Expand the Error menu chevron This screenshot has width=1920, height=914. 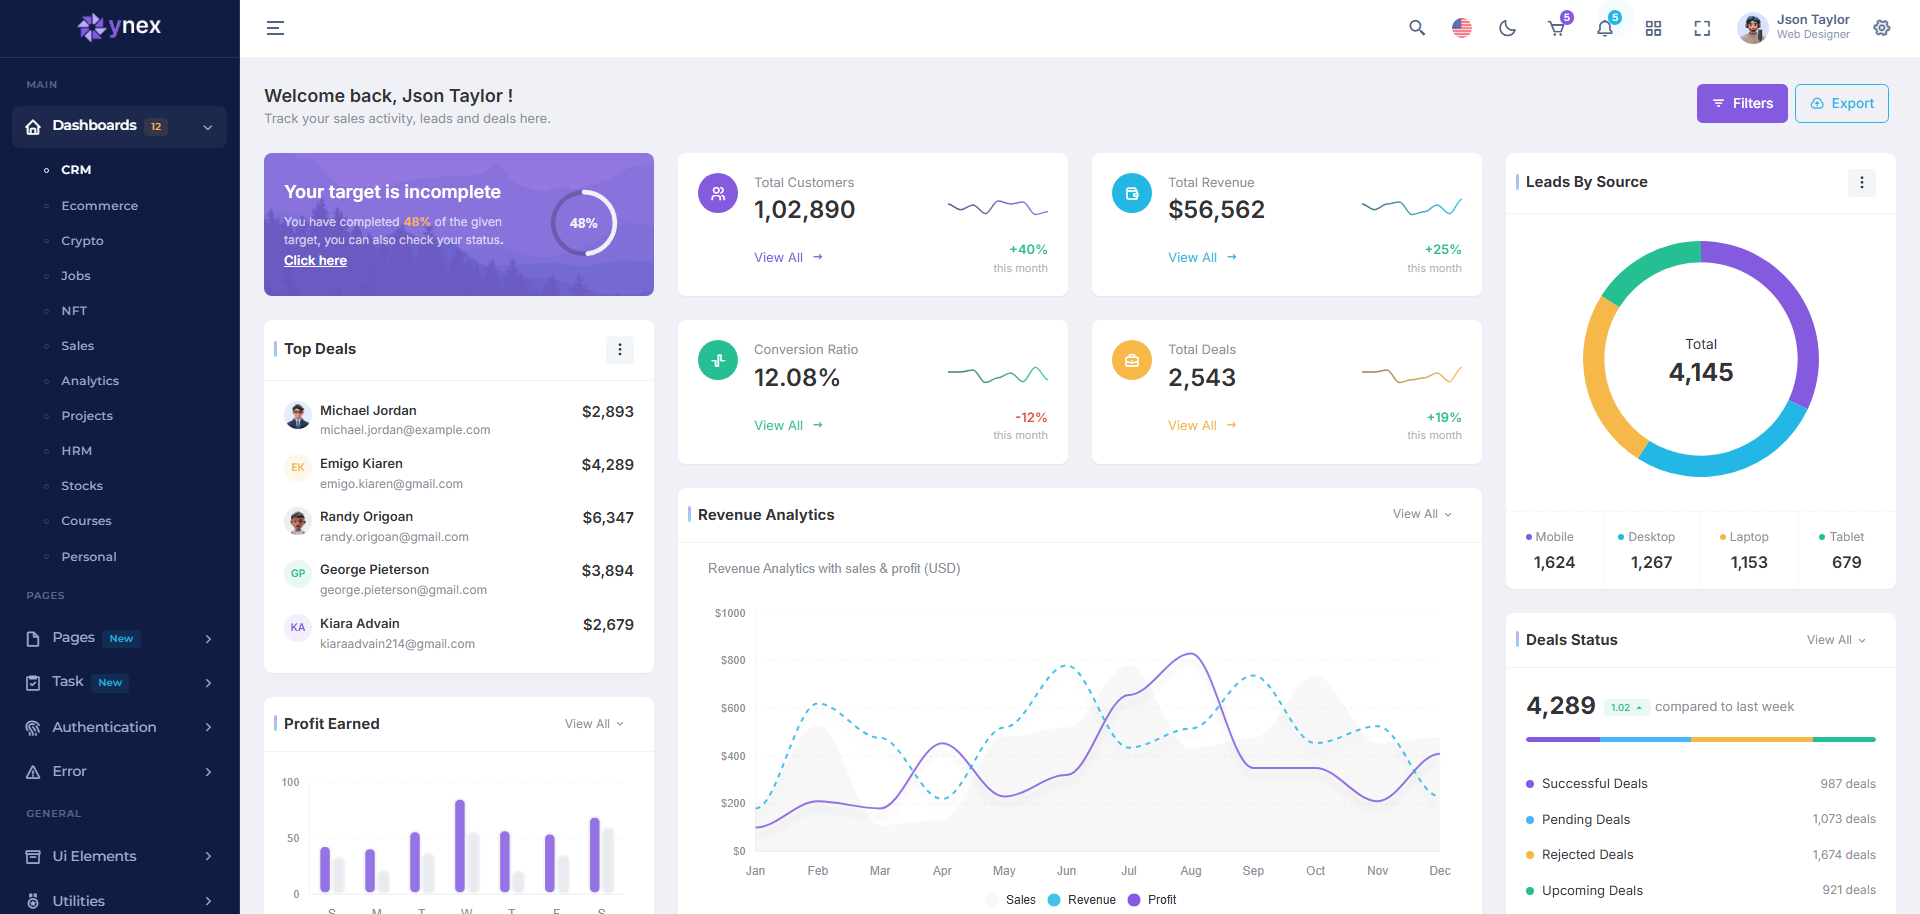coord(208,772)
